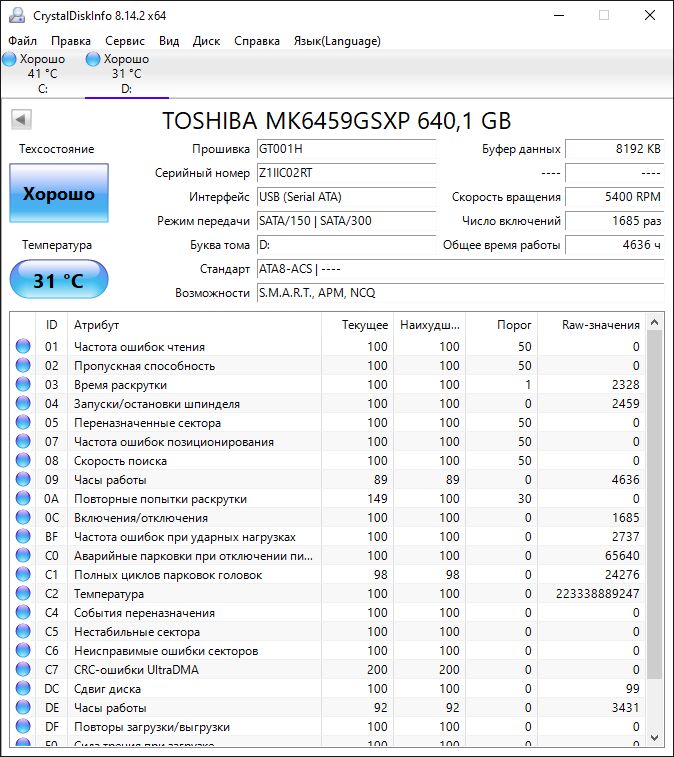Viewport: 674px width, 757px height.
Task: Select the Полных циклов парковок головок row
Action: click(x=328, y=575)
